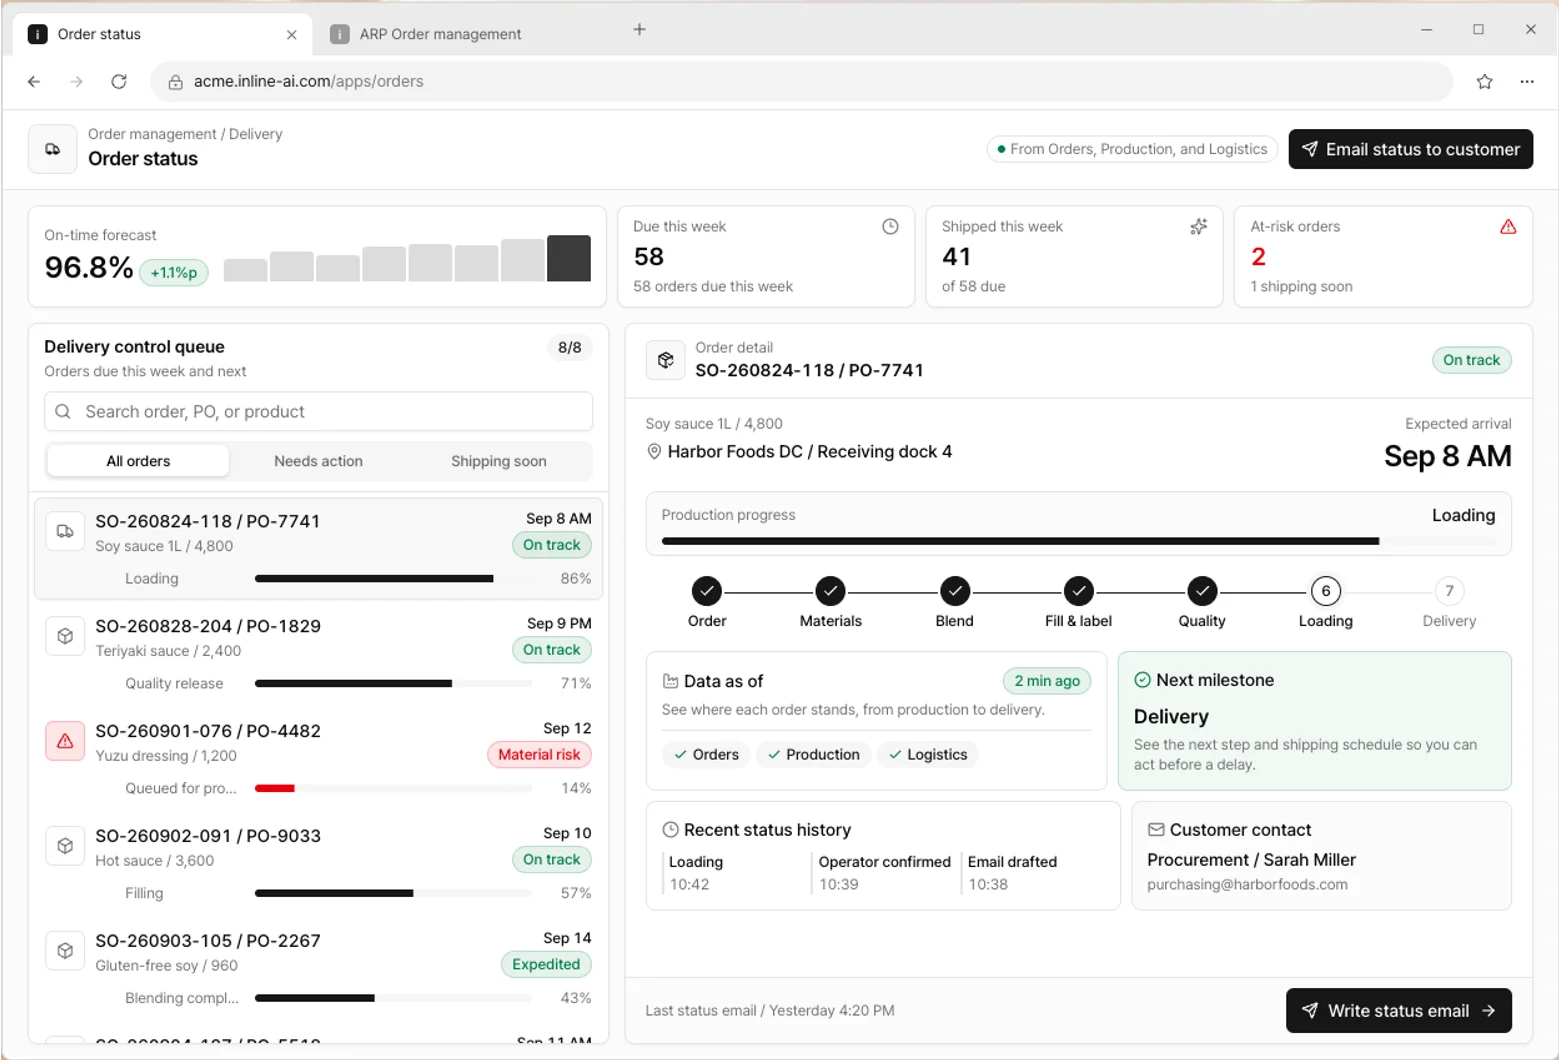This screenshot has width=1560, height=1060.
Task: Click the 2 min ago badge
Action: coord(1047,681)
